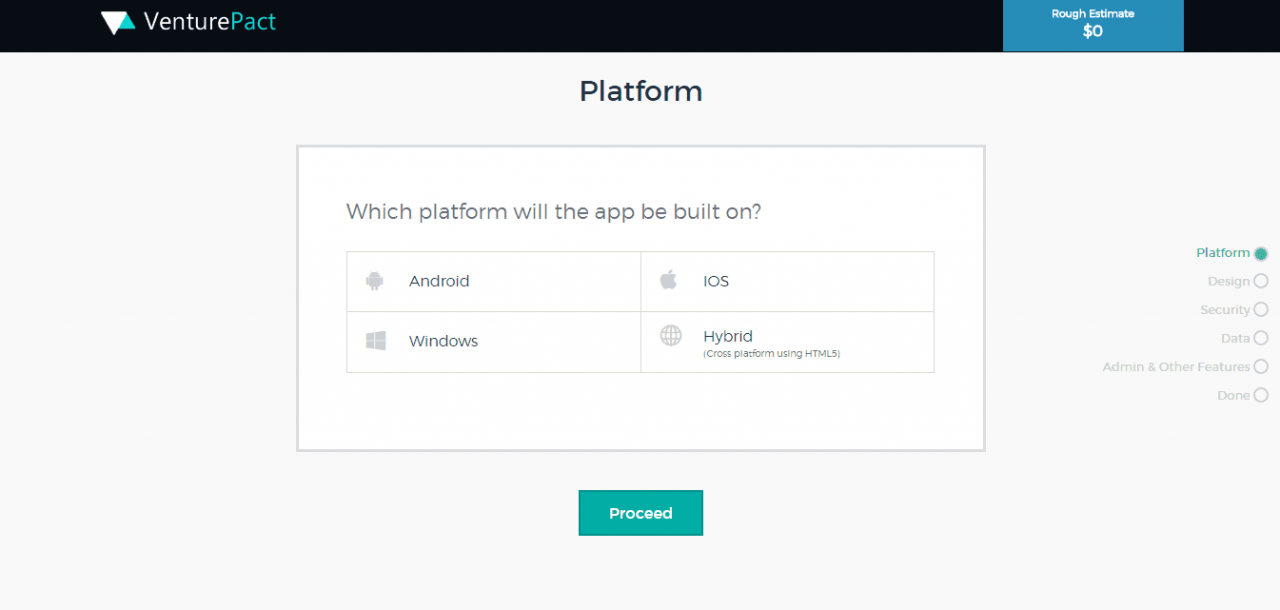Choose the IOS platform label
The height and width of the screenshot is (610, 1280).
(716, 282)
